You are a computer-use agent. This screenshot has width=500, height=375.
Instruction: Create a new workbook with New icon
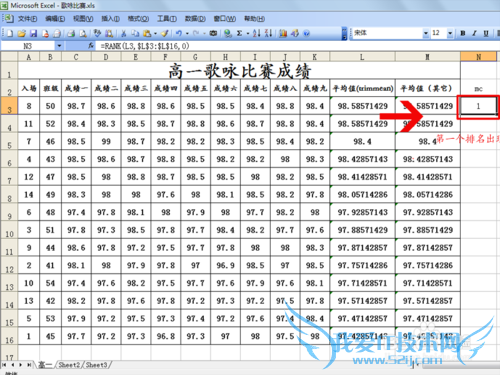(10, 33)
